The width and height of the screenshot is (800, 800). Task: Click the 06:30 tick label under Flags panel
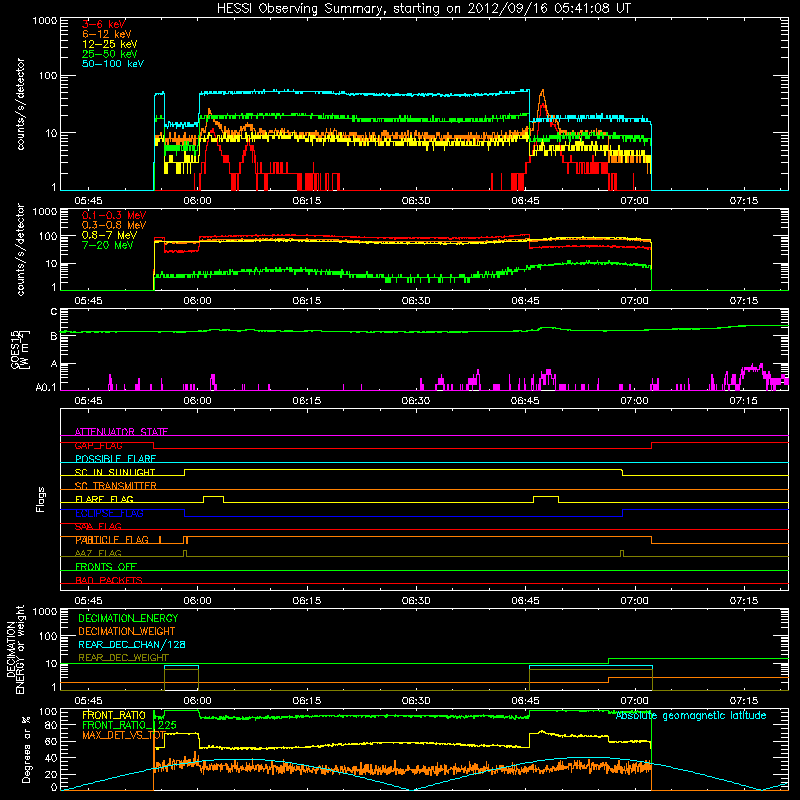416,601
